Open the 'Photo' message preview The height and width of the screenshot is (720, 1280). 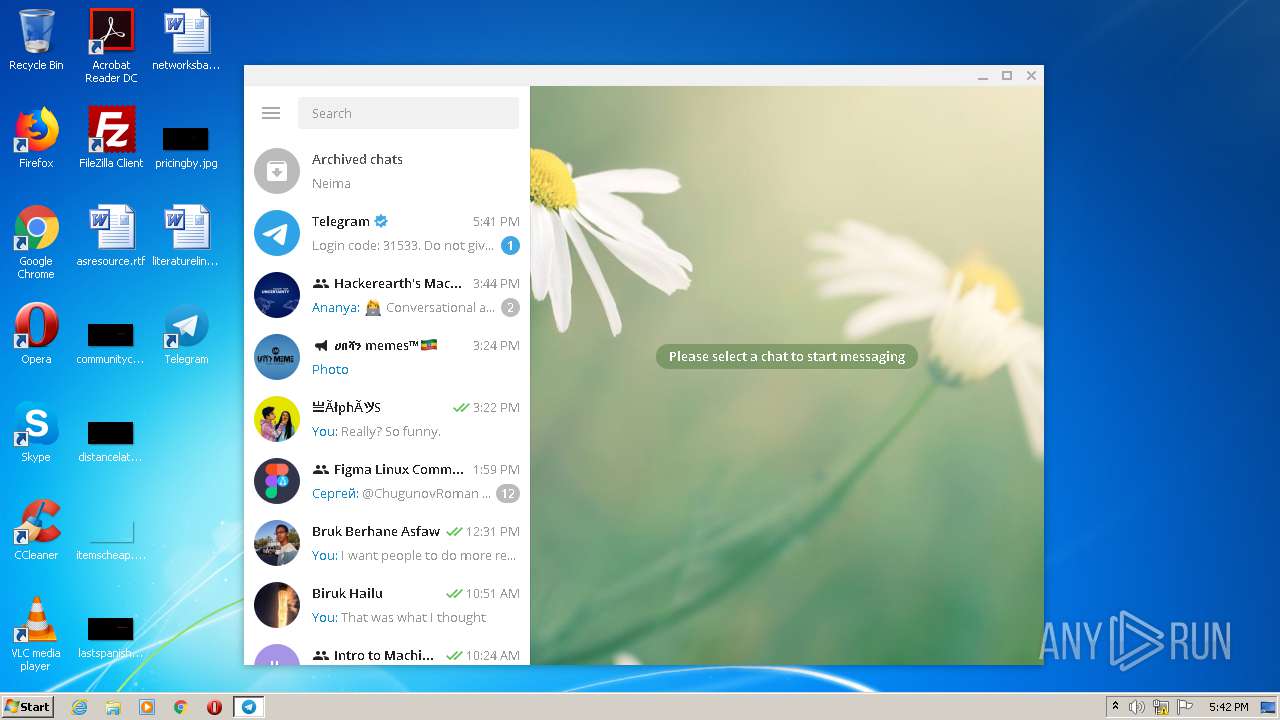coord(330,369)
